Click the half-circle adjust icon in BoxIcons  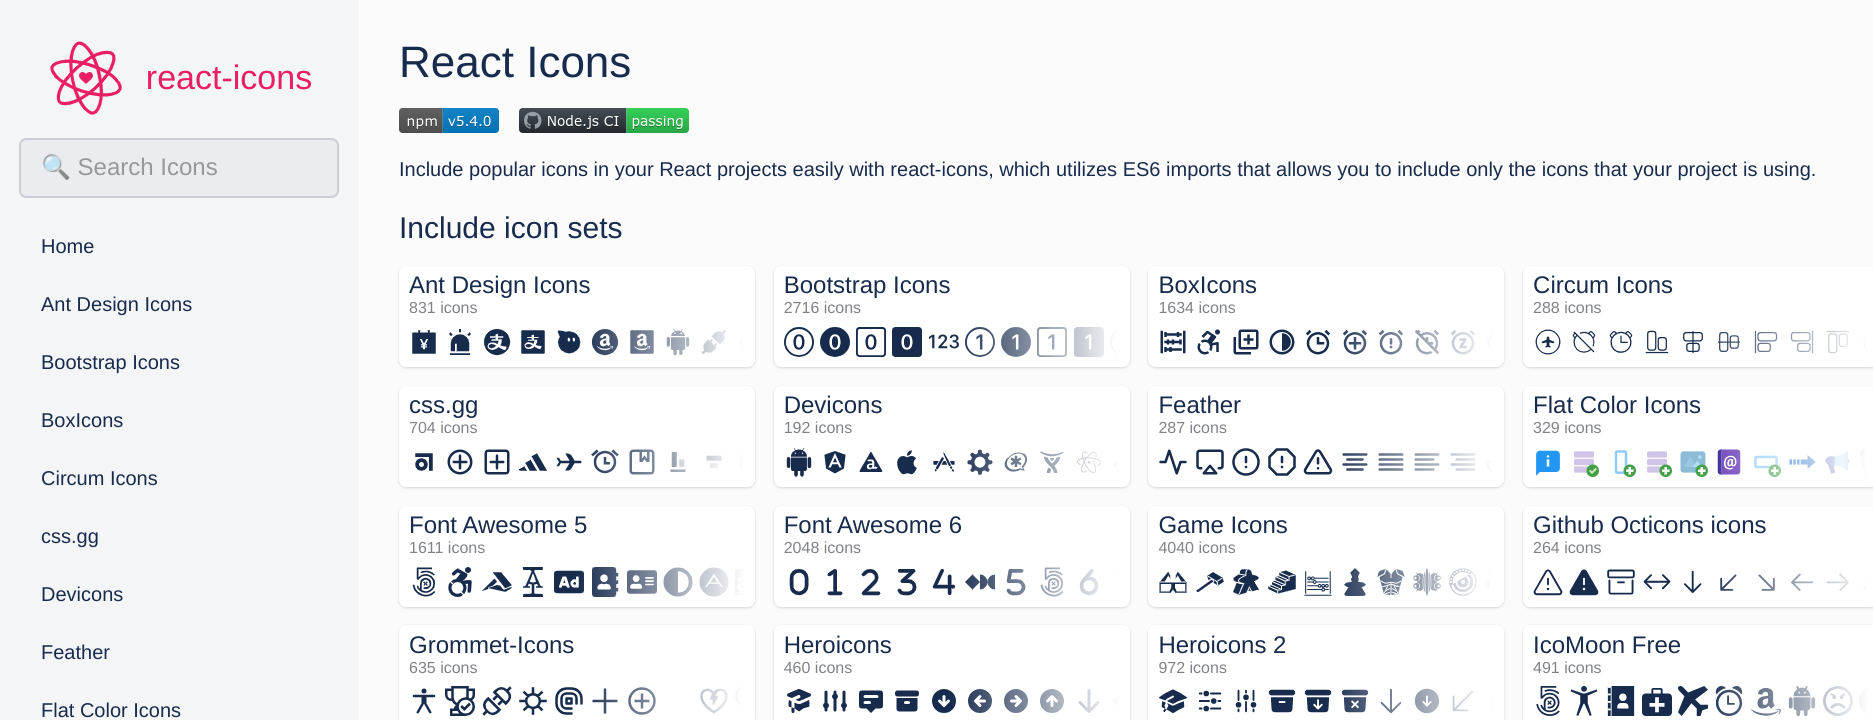pos(1282,342)
